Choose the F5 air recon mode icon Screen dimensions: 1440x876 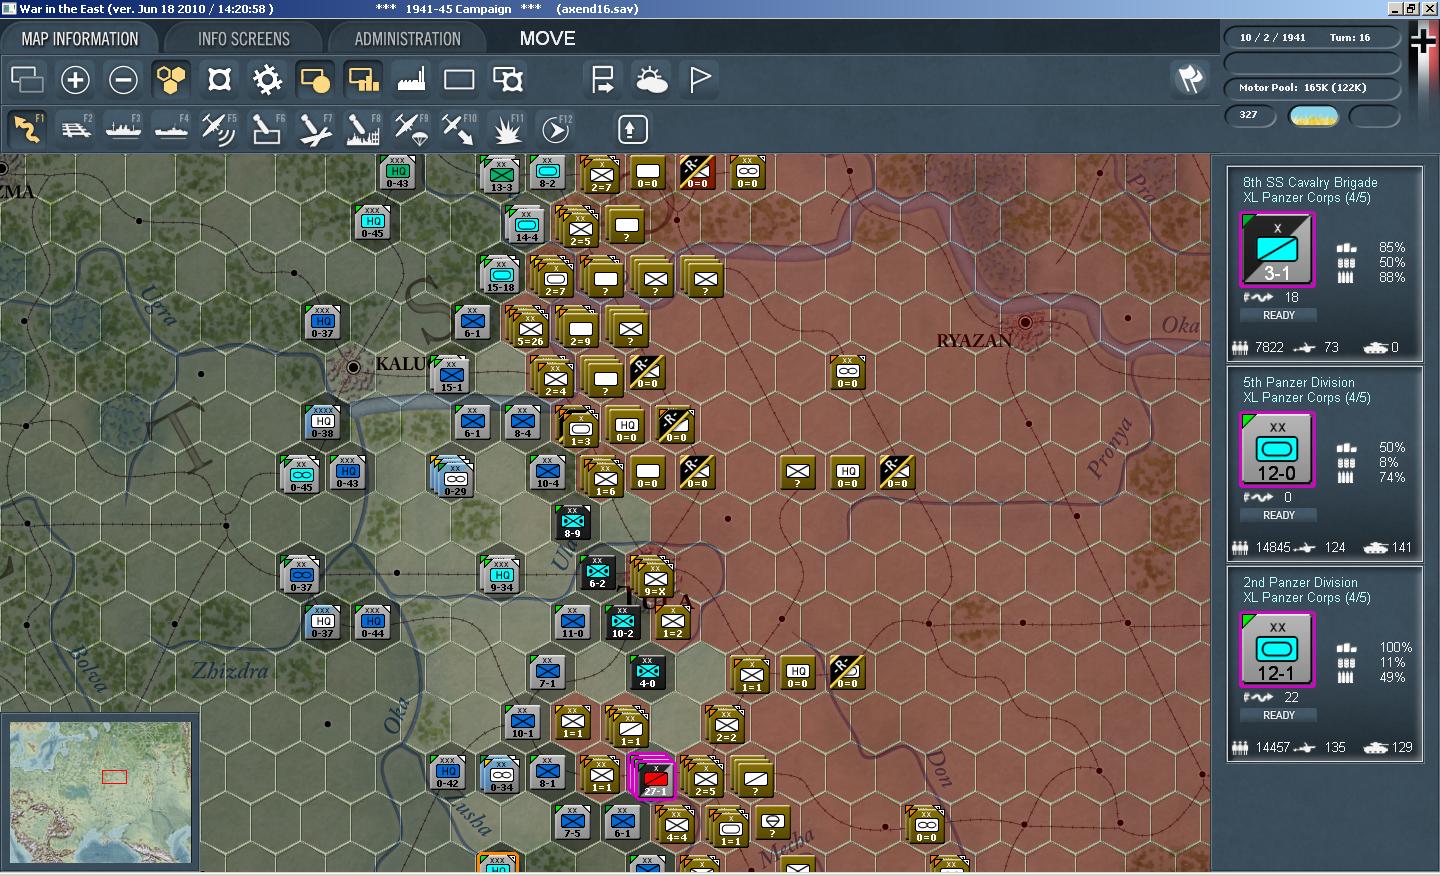(x=218, y=129)
